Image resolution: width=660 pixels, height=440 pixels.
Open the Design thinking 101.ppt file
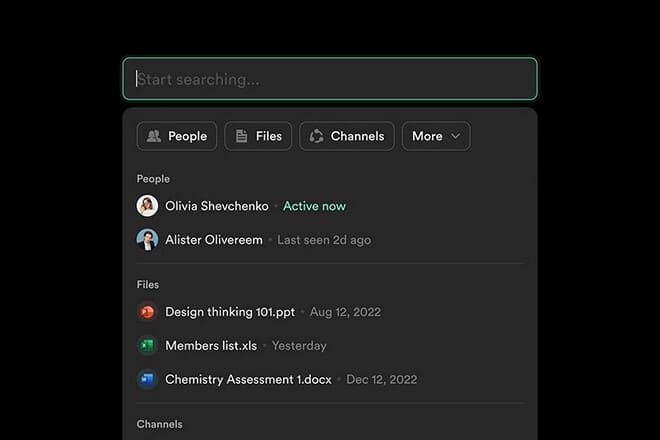(x=230, y=312)
